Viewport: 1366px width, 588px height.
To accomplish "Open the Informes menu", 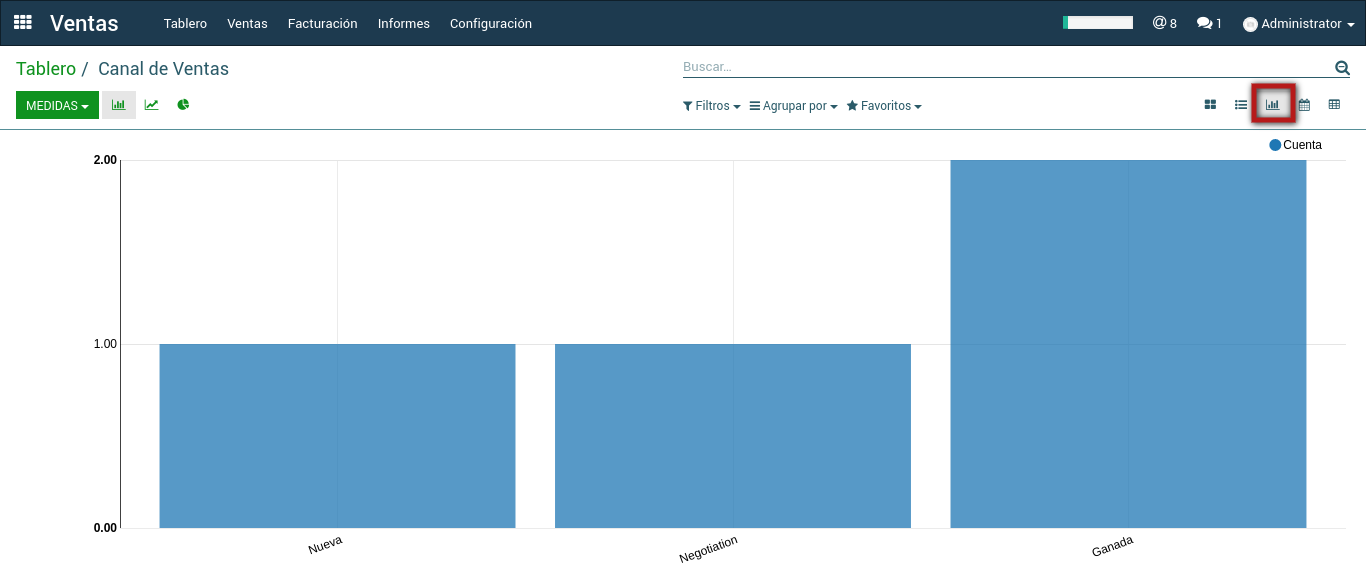I will coord(403,23).
